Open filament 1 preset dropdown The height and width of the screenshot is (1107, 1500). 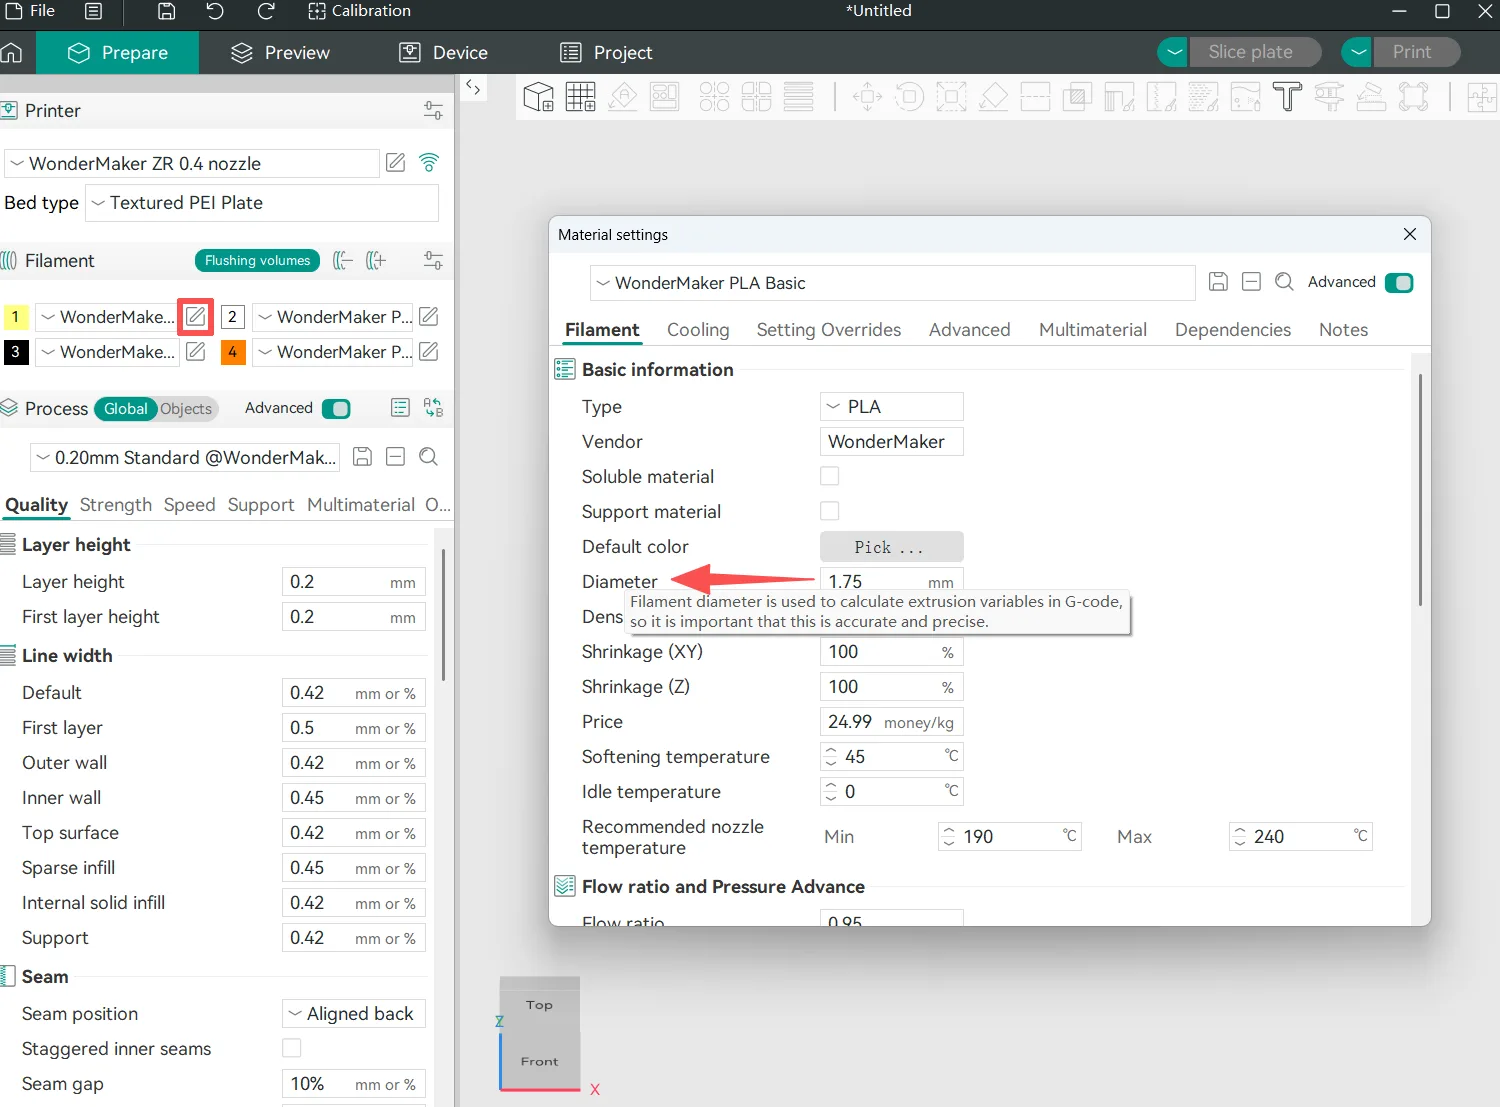108,317
